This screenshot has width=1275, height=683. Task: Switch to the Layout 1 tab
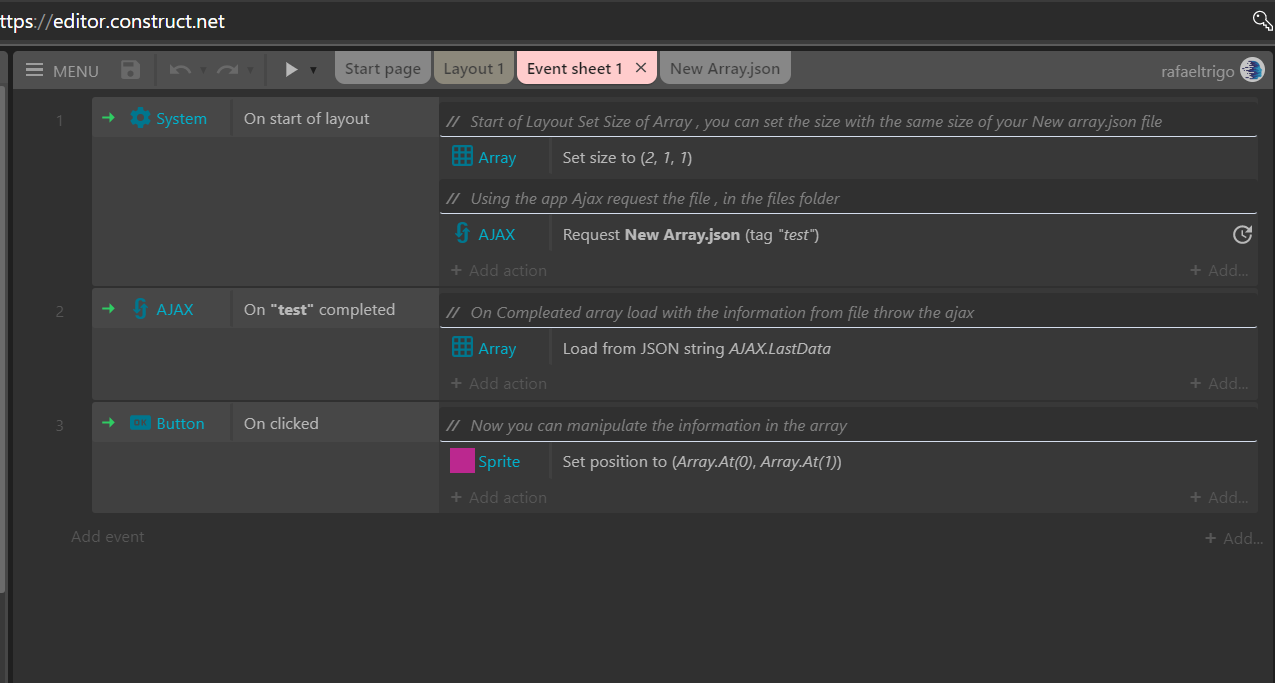[x=474, y=69]
